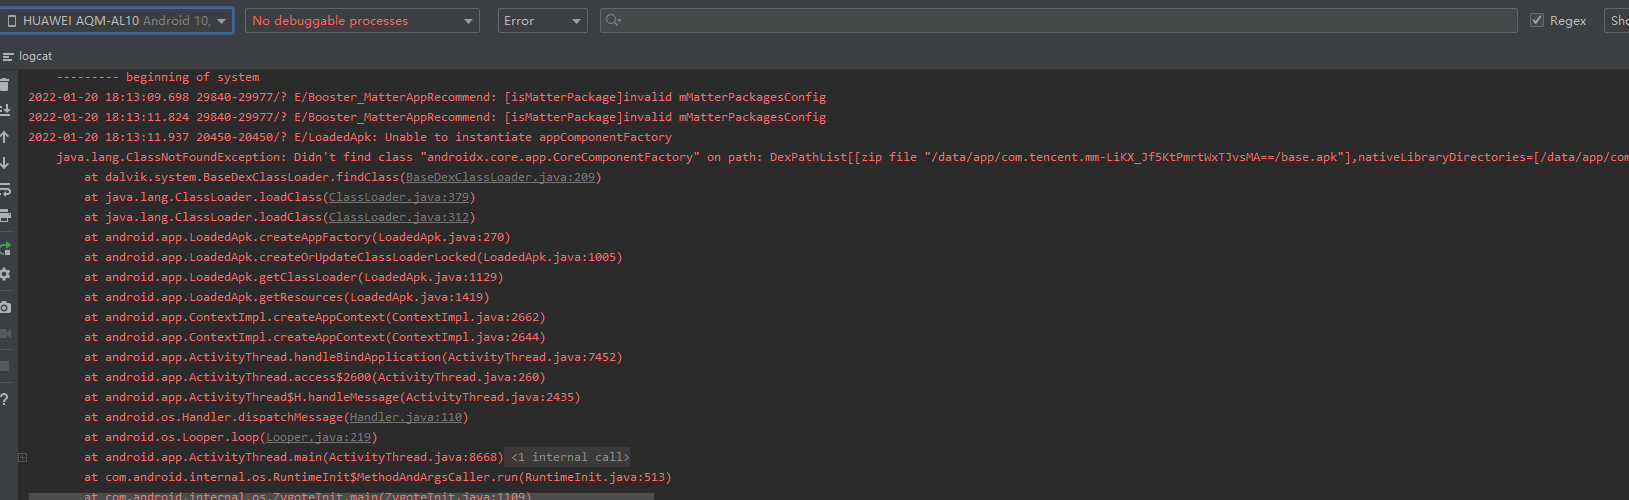Open BaseDexClassLoader.java:209 source link
Image resolution: width=1629 pixels, height=500 pixels.
[x=500, y=177]
